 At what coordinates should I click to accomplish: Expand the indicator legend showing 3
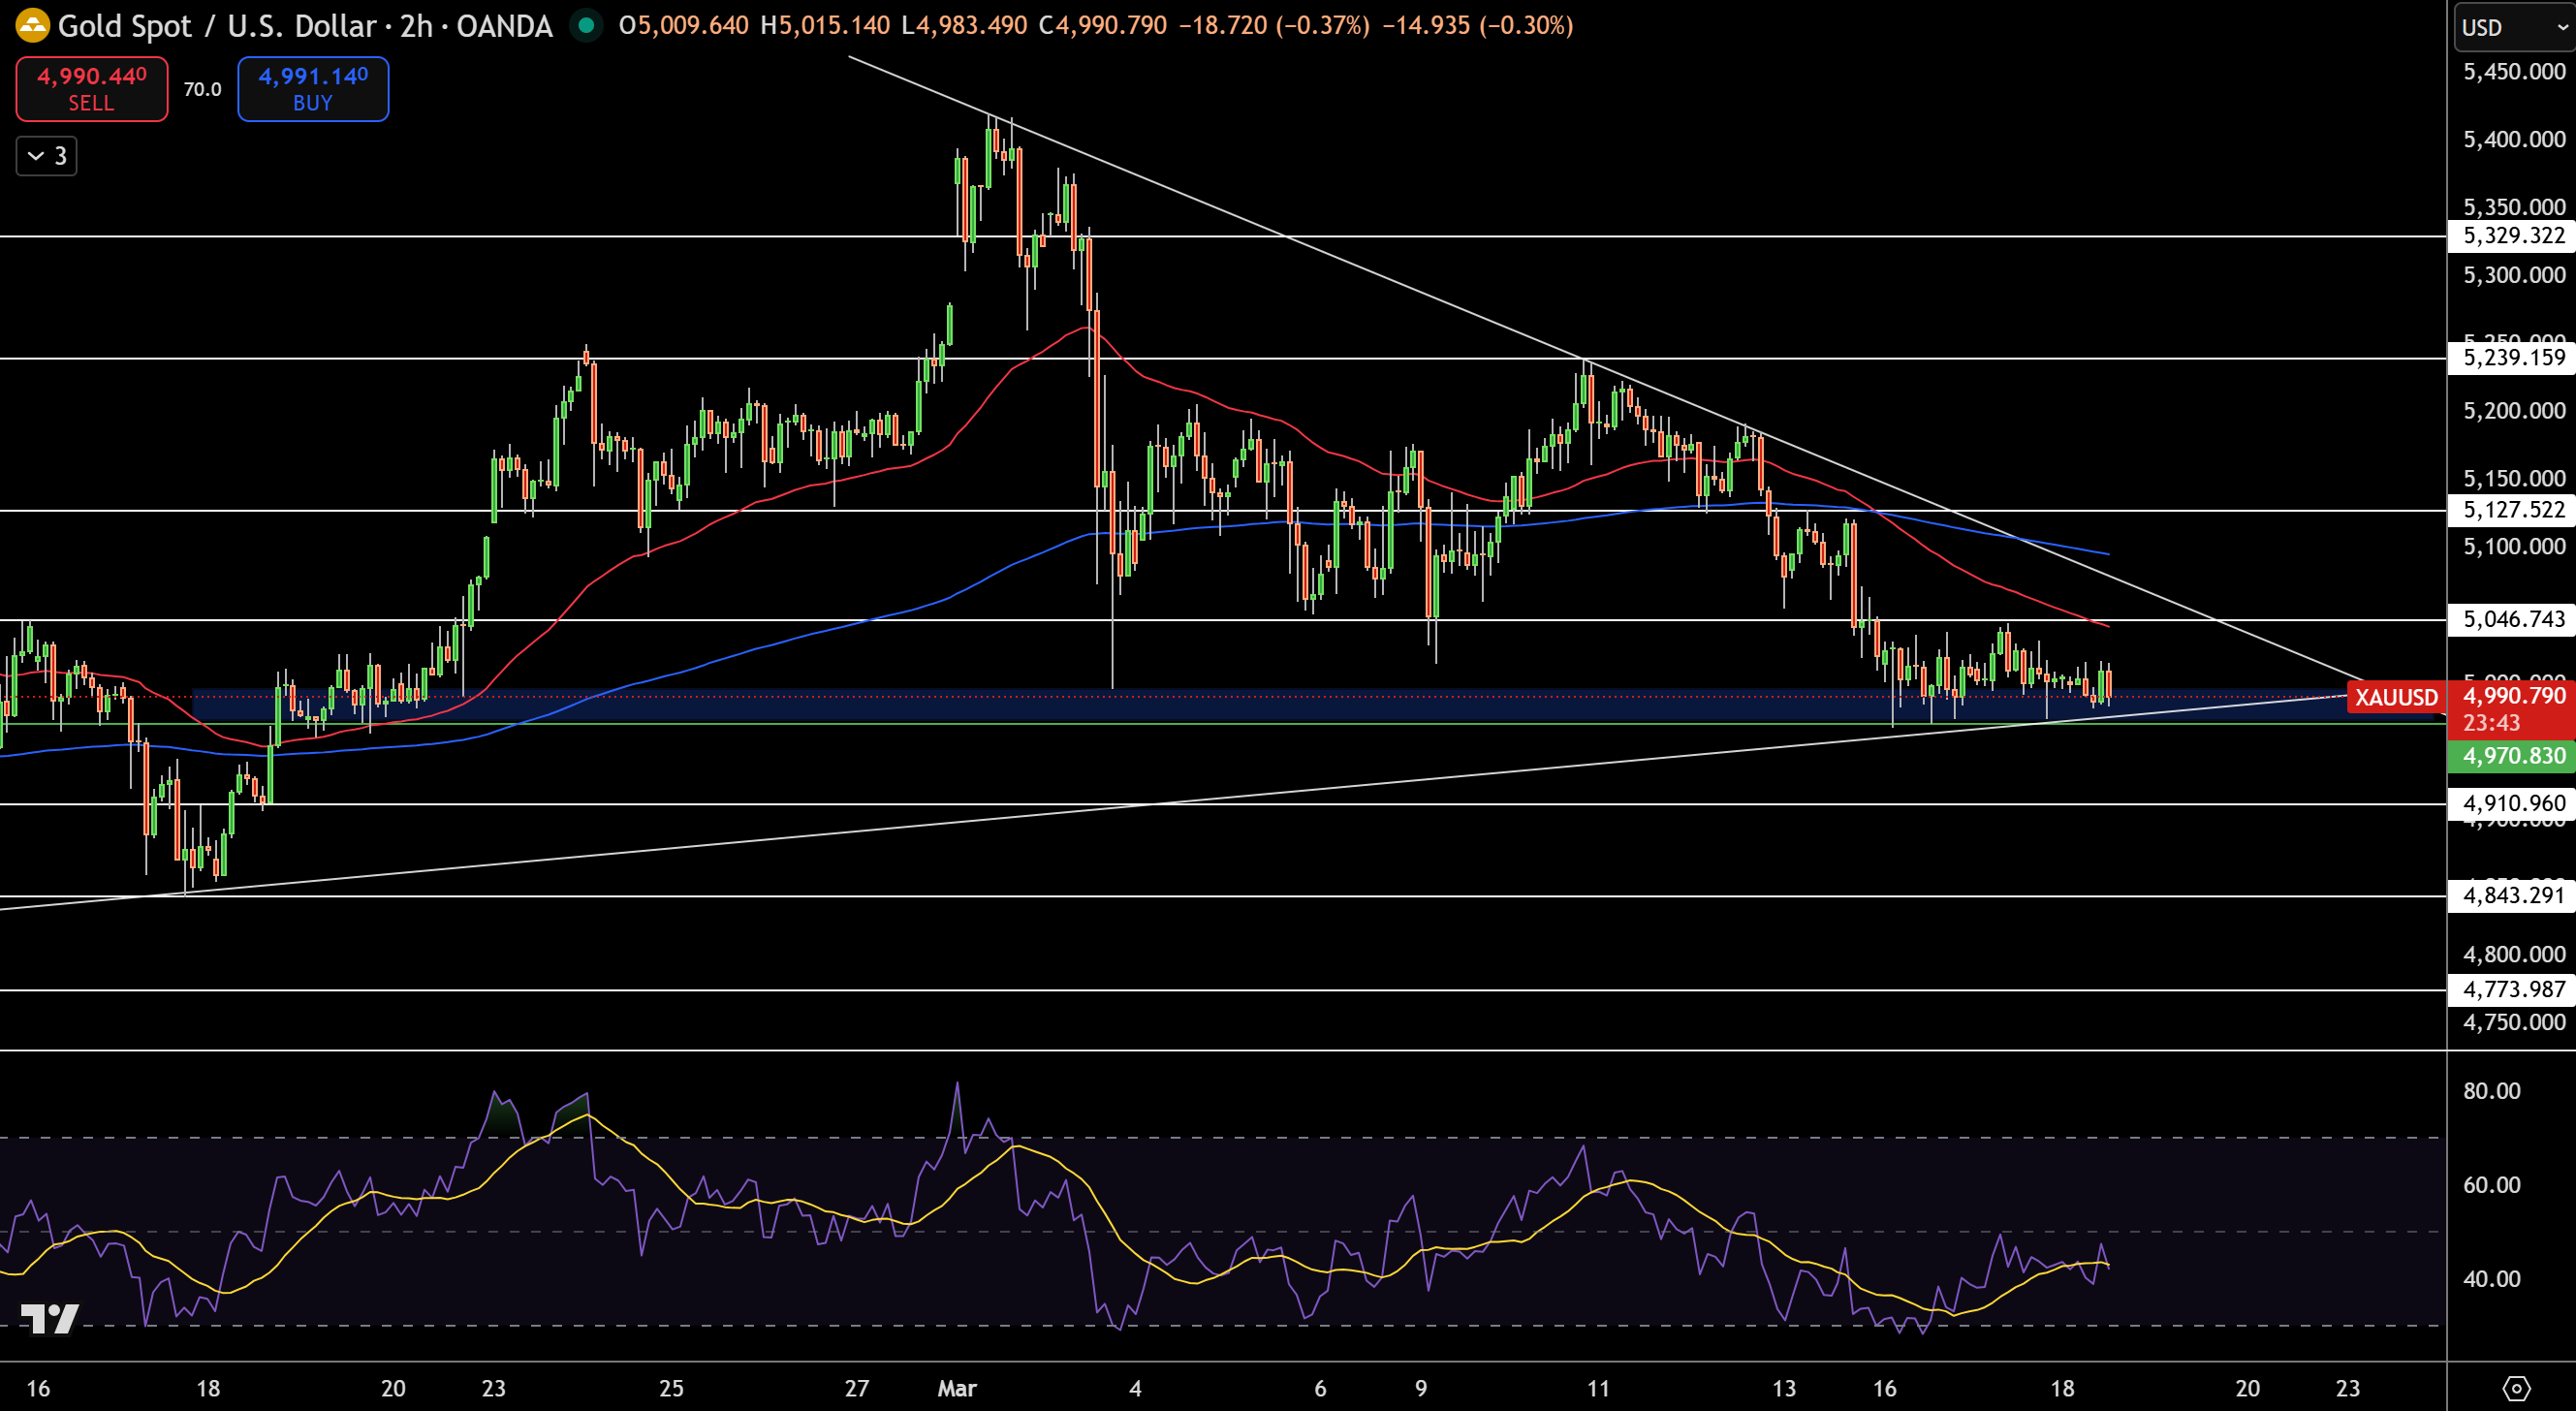[x=47, y=156]
